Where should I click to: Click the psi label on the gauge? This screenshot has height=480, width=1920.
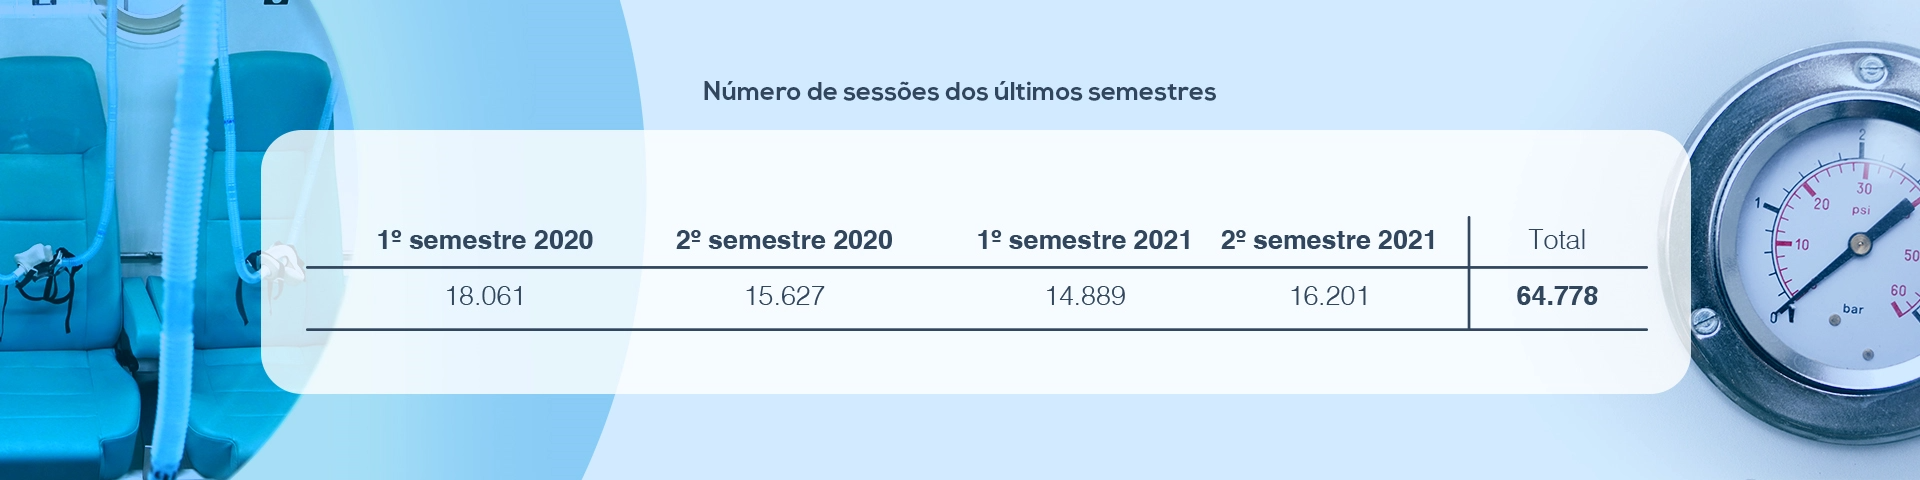click(x=1861, y=211)
